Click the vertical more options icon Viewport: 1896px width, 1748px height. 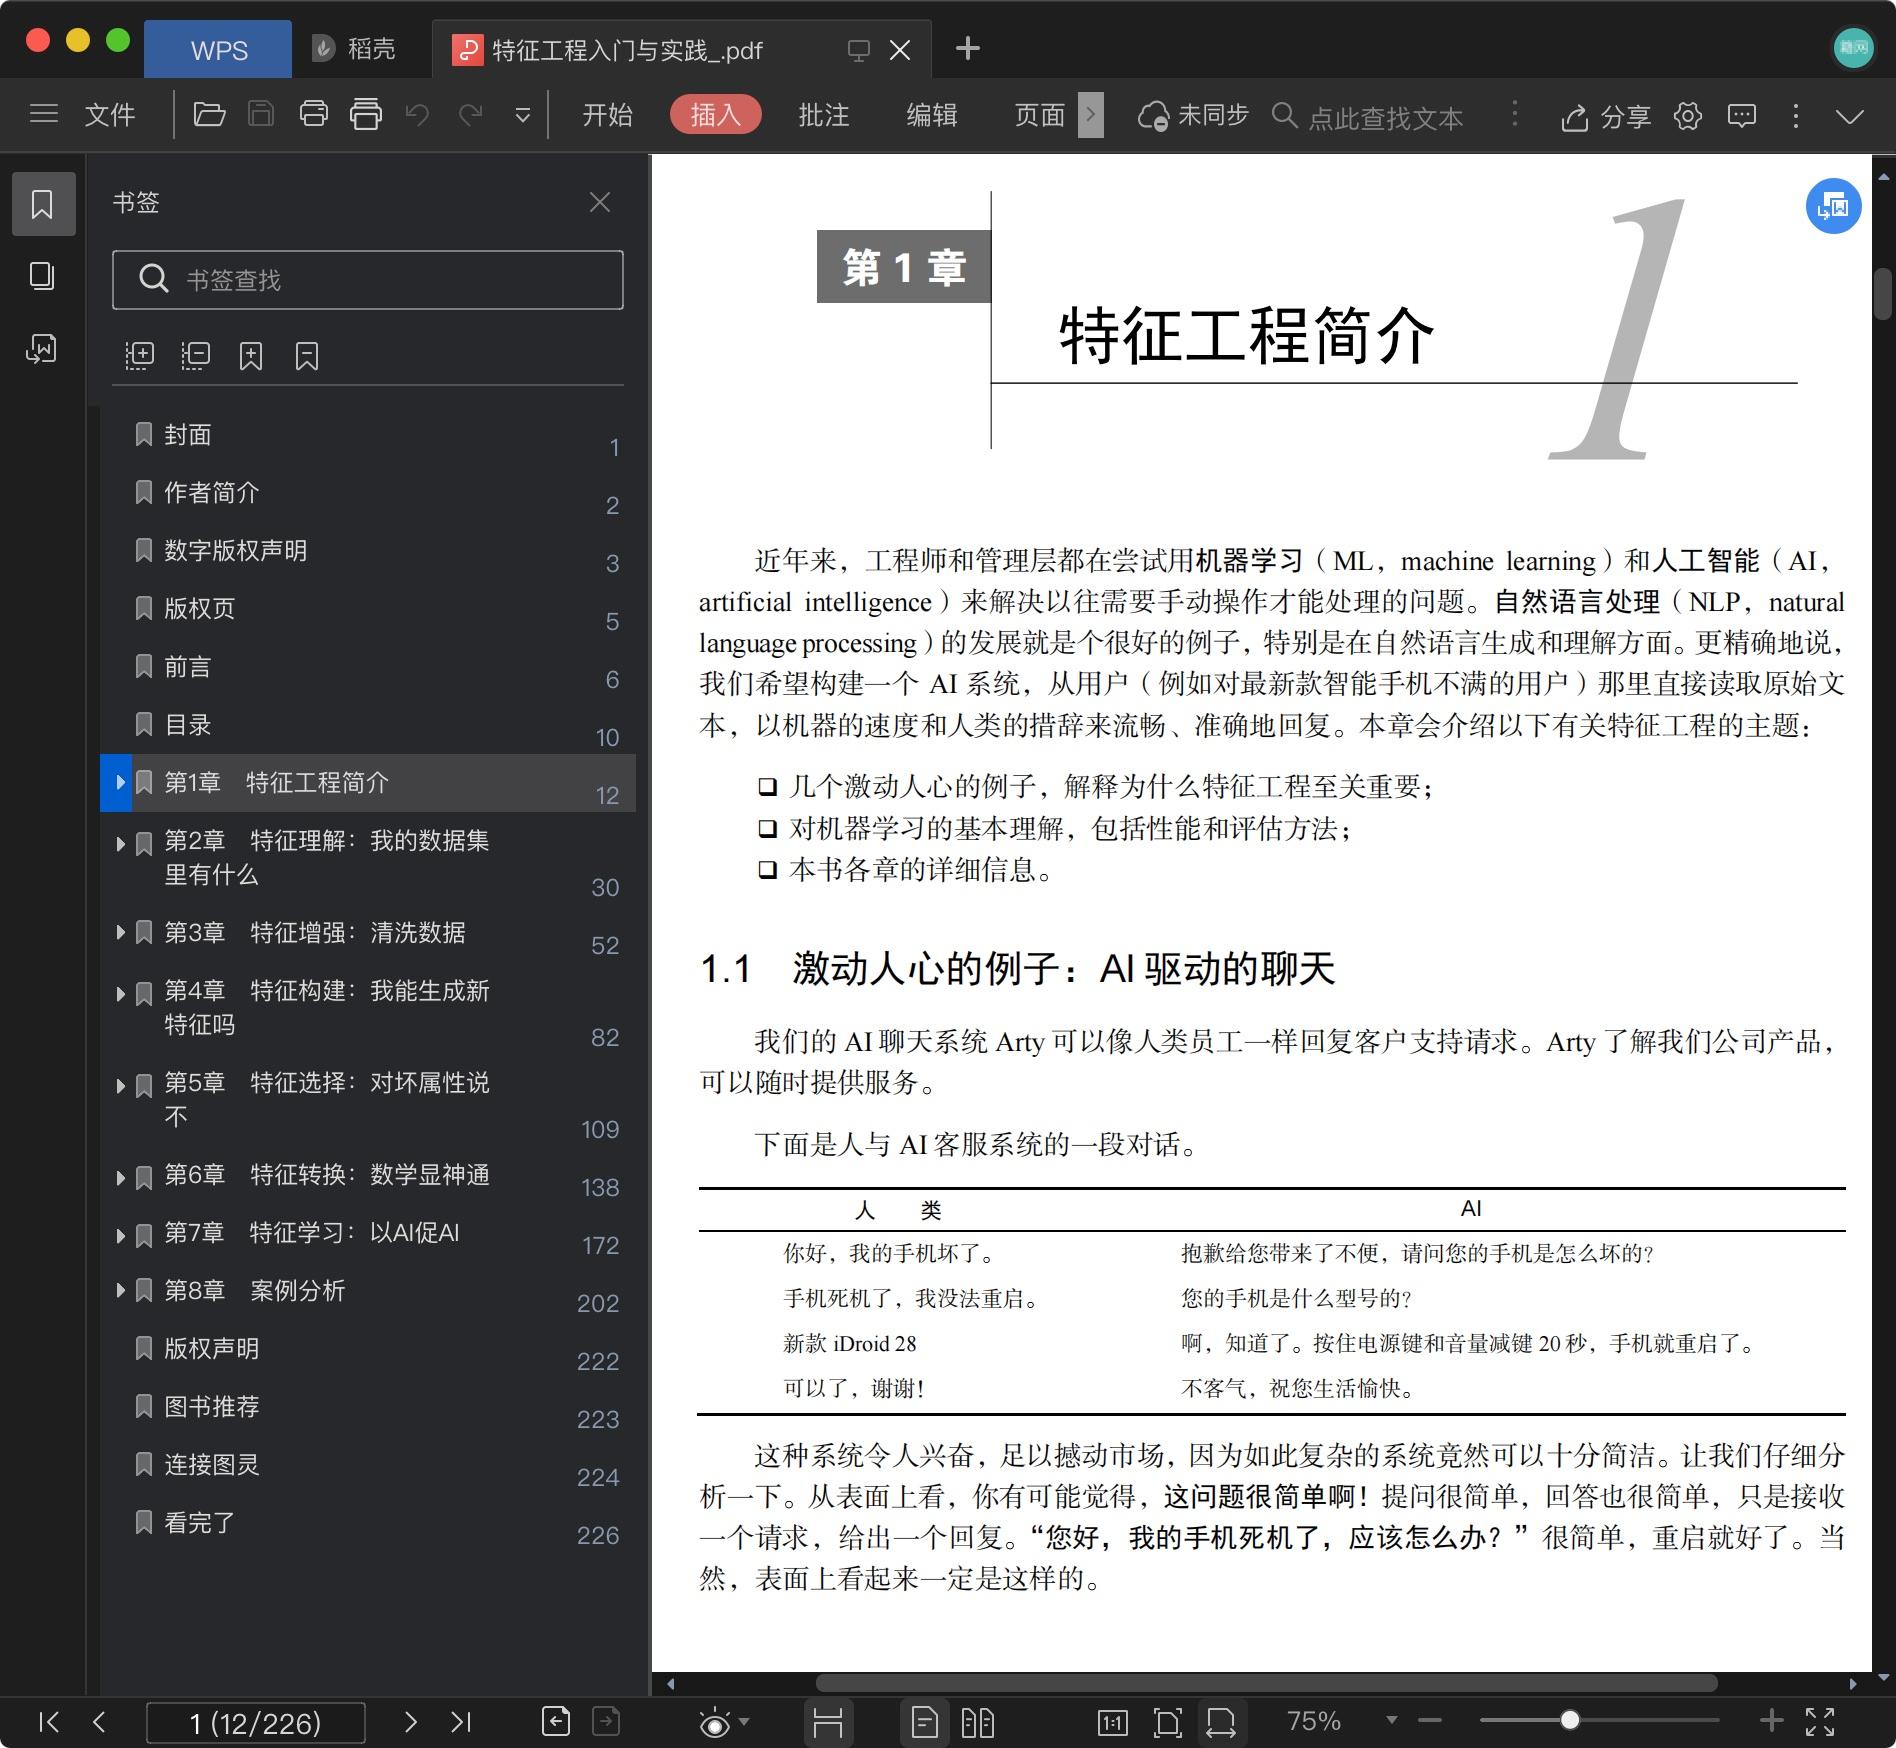point(1796,116)
